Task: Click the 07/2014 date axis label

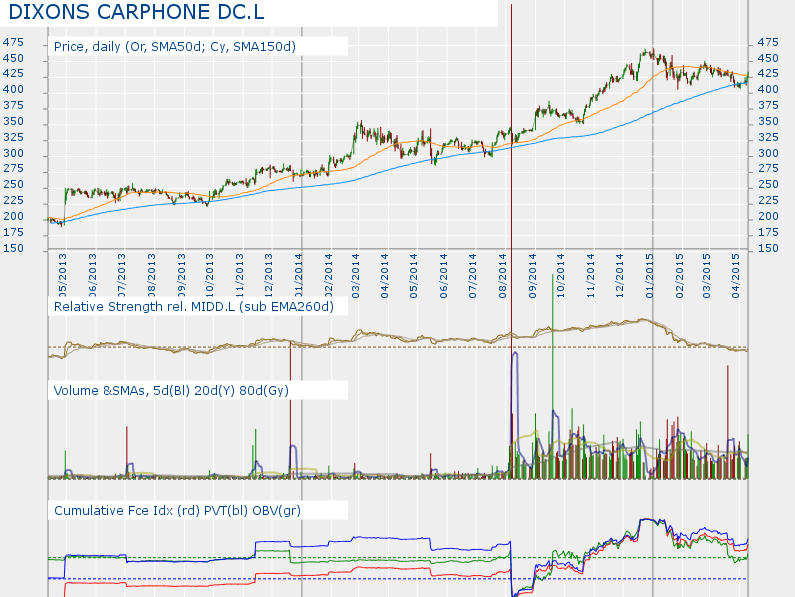Action: click(473, 276)
